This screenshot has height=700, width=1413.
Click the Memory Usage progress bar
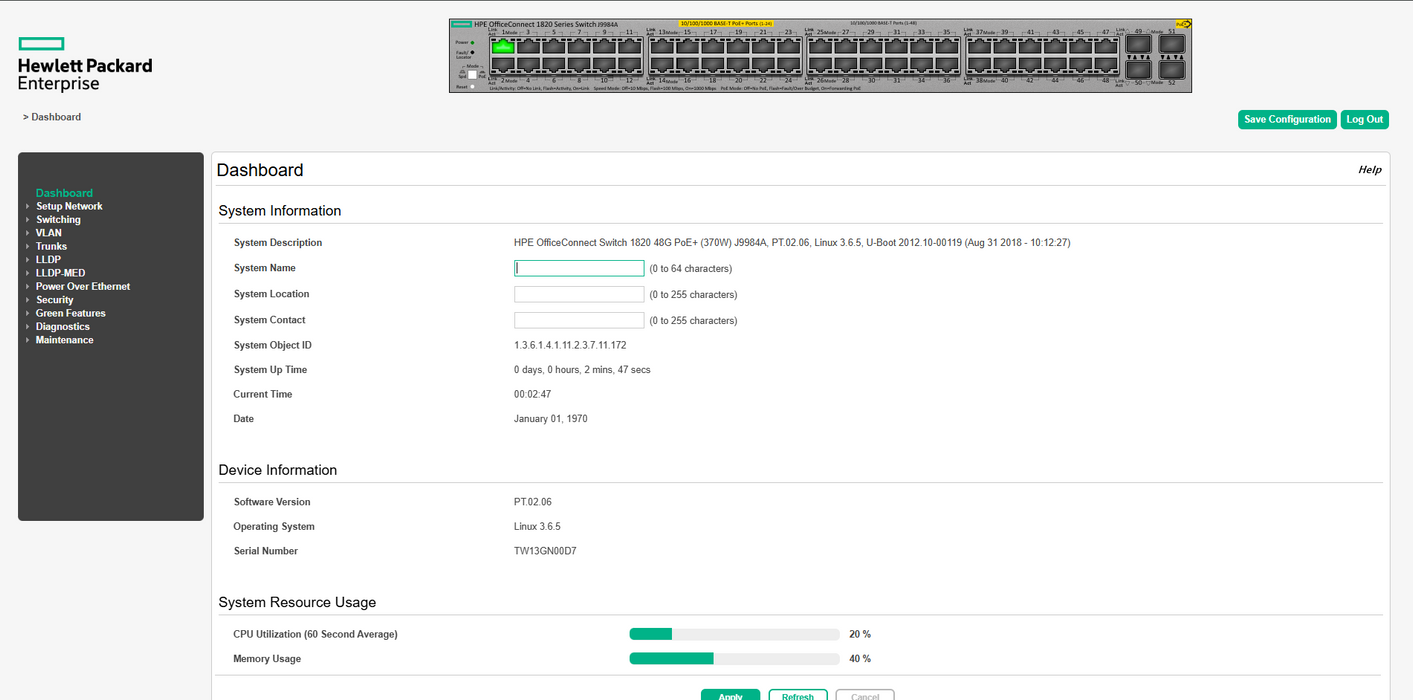pos(734,659)
